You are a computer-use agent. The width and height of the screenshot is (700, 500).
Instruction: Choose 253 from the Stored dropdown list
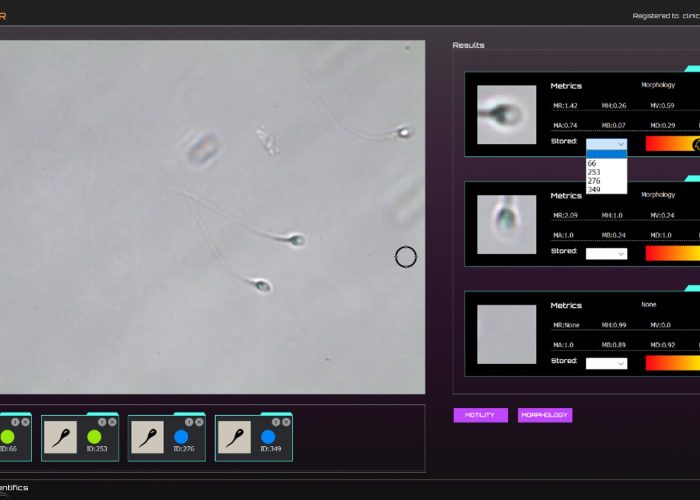[606, 172]
